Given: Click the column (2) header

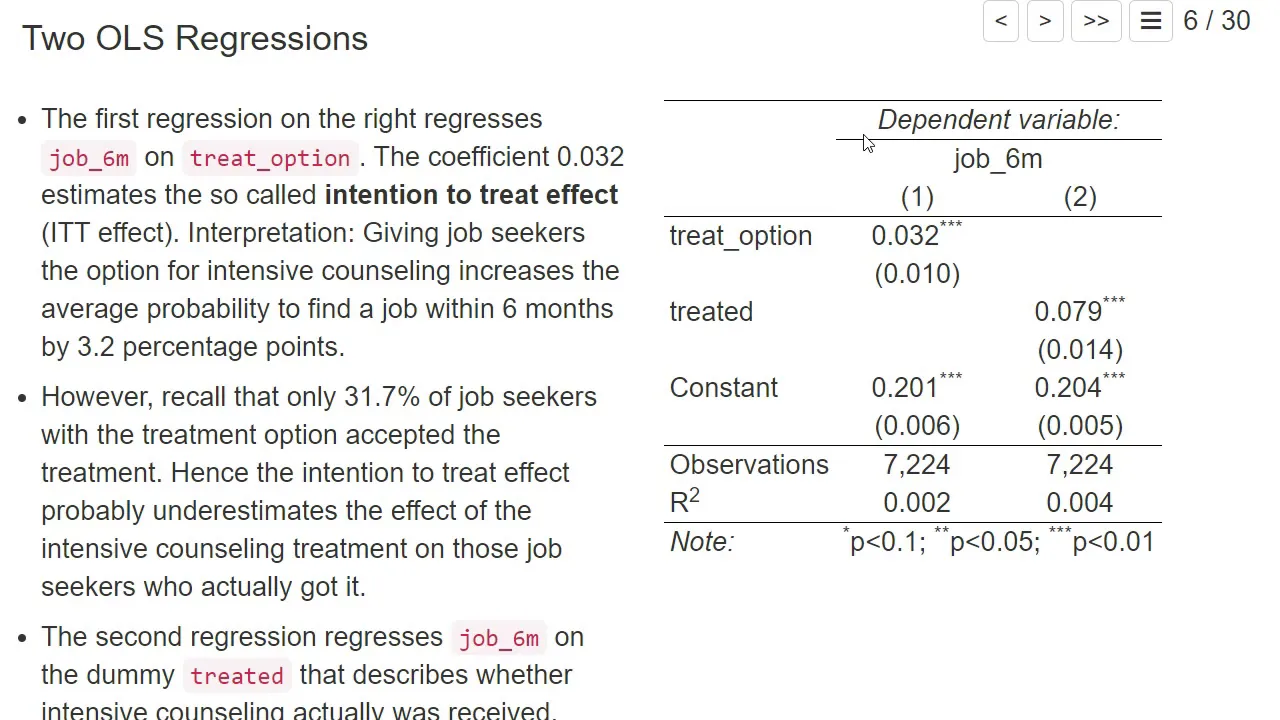Looking at the screenshot, I should (x=1080, y=198).
